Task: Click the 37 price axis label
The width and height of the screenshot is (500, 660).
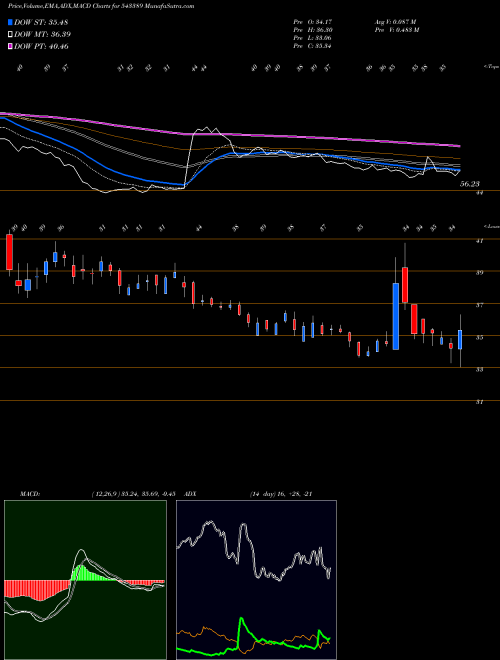Action: [x=479, y=305]
